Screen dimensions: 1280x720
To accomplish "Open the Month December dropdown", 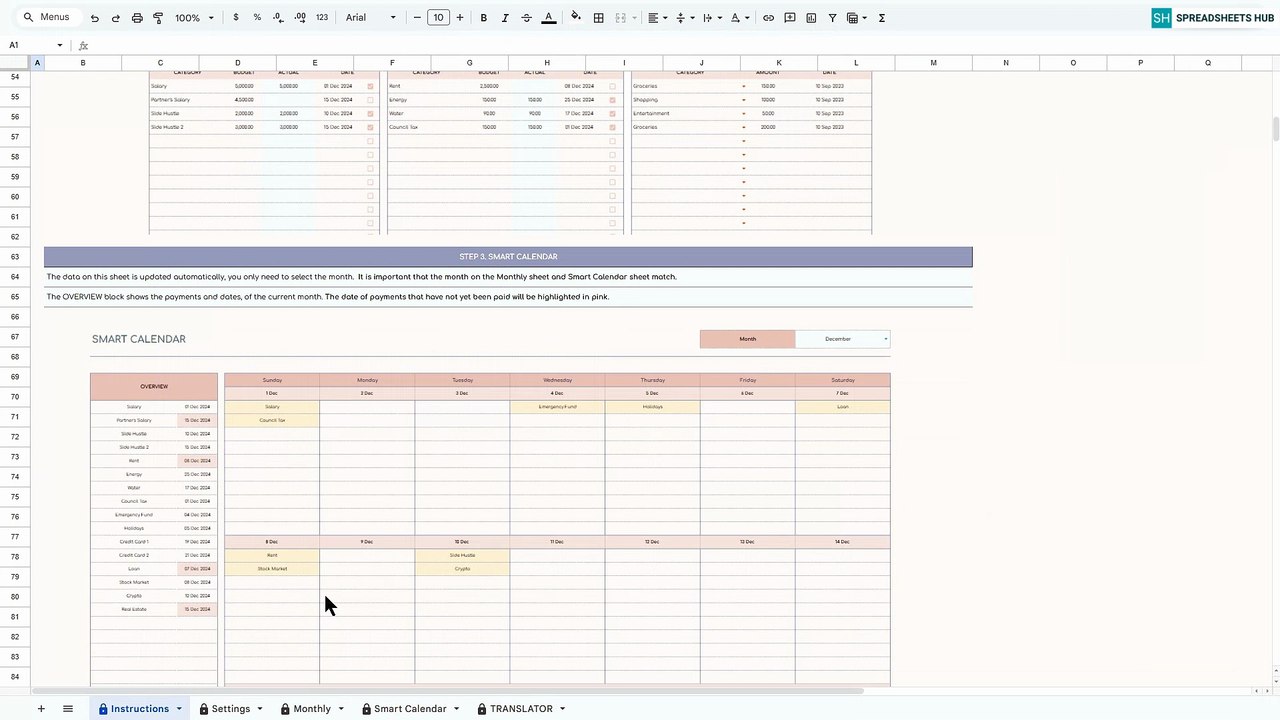I will pos(842,339).
